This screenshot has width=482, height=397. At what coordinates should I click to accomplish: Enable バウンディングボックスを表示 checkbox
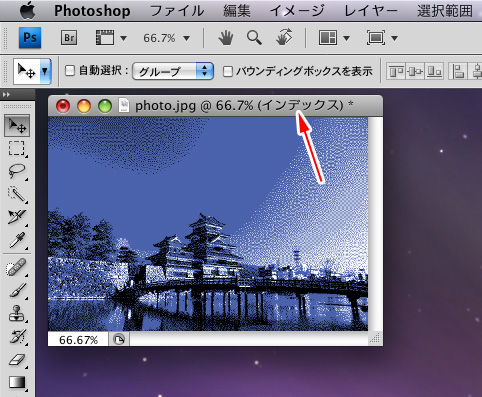click(228, 71)
